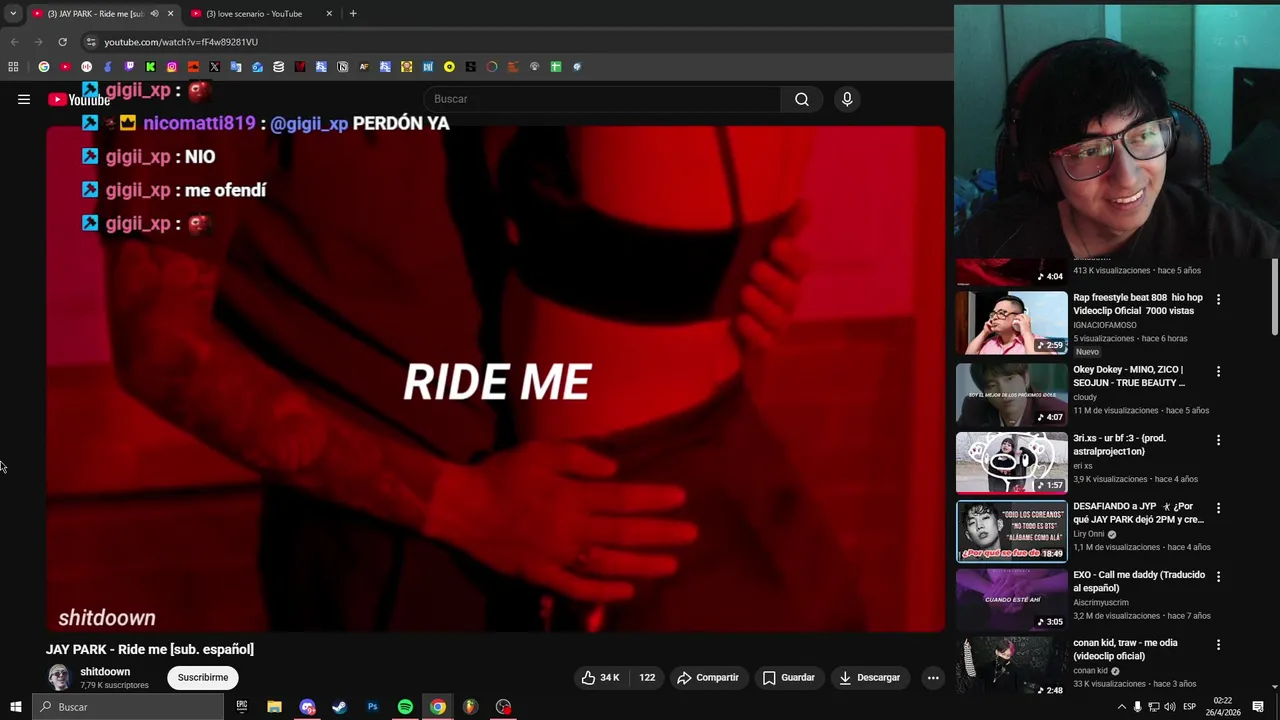Viewport: 1280px width, 720px height.
Task: Open options for Okey Dokey video
Action: click(x=1218, y=371)
